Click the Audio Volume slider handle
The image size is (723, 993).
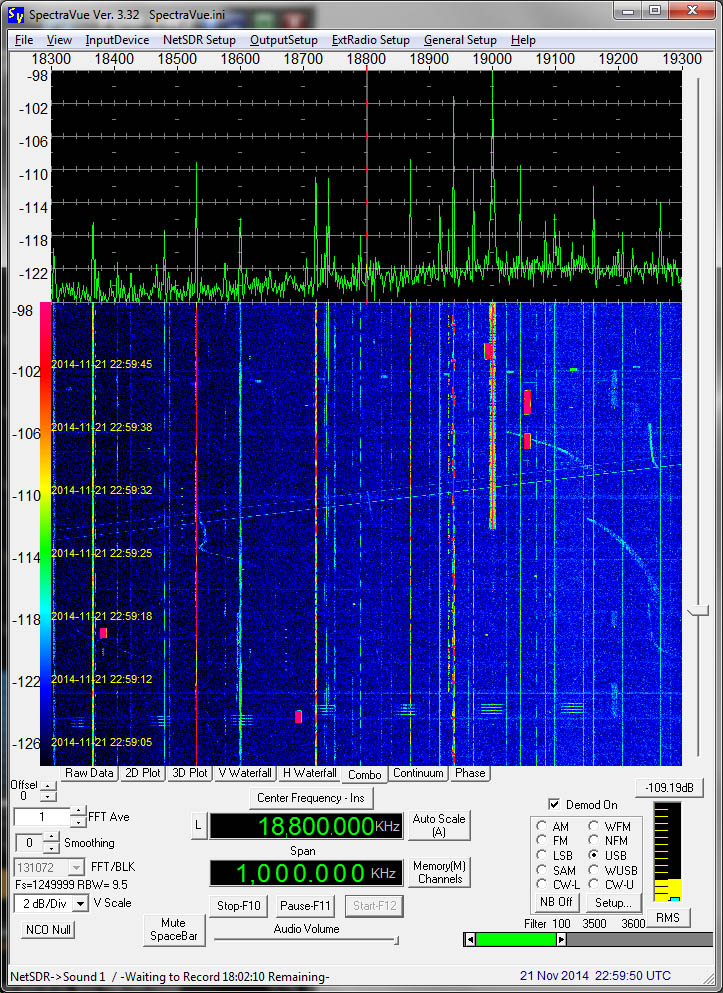click(x=396, y=940)
